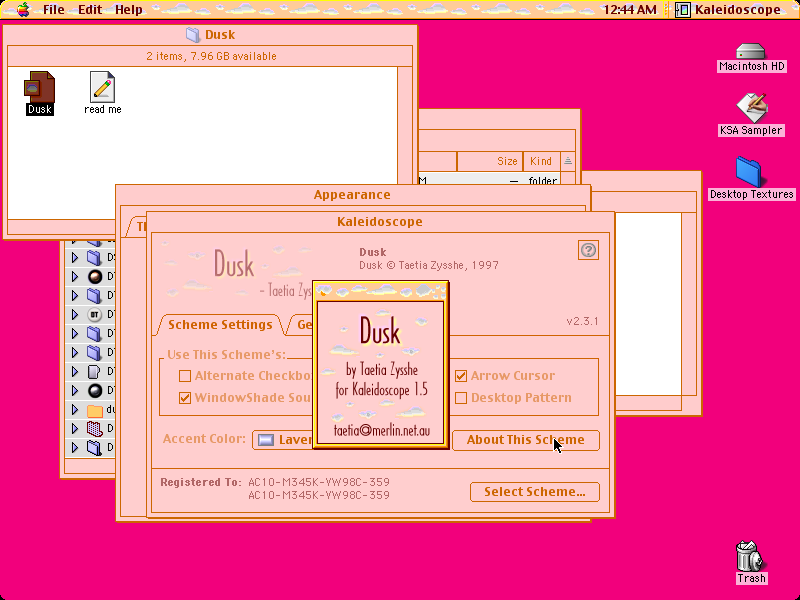Open the Accent Color popup menu
Screen dimensions: 800x600
point(283,440)
